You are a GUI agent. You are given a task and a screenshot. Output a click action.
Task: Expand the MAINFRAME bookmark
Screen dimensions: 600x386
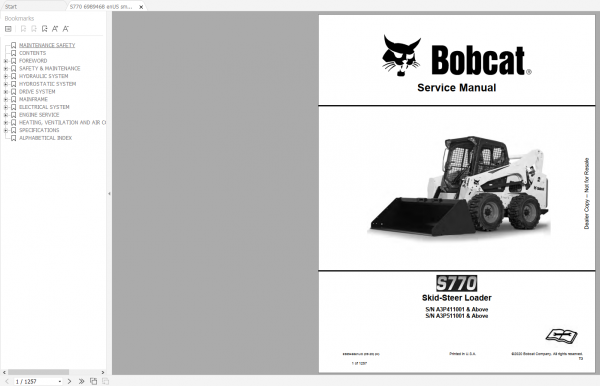6,99
